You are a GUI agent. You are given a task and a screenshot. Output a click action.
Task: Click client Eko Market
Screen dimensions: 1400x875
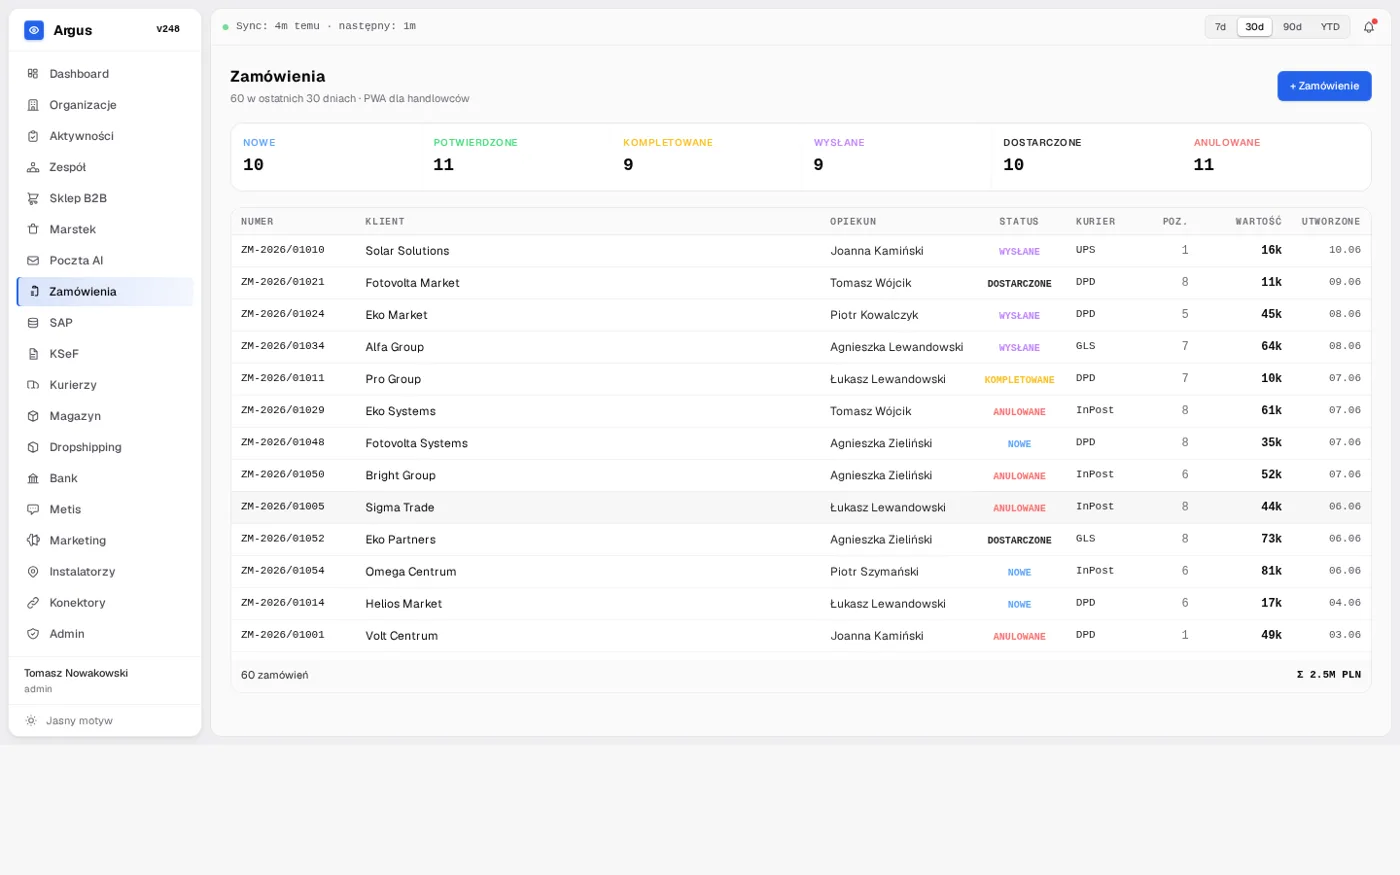coord(396,315)
